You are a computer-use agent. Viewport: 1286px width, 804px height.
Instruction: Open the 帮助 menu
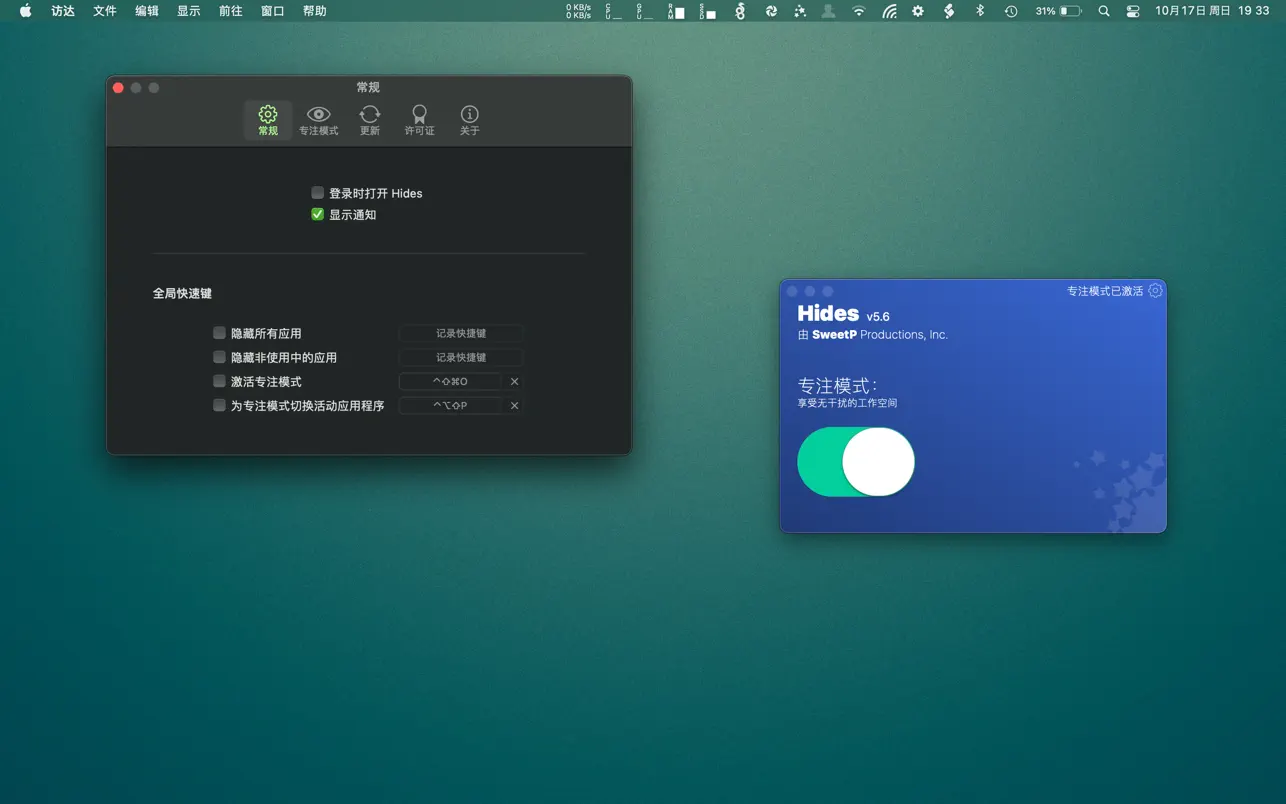[x=315, y=11]
